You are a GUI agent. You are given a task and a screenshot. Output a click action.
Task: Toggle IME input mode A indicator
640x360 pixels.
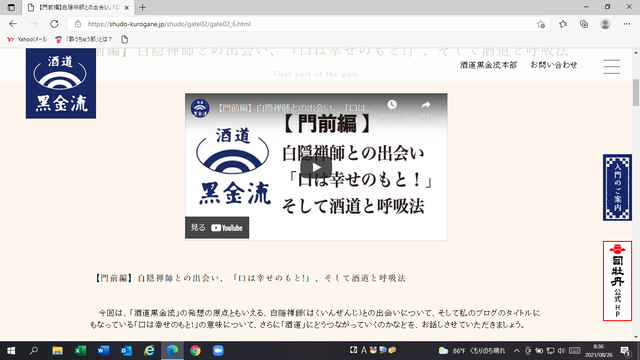point(364,350)
